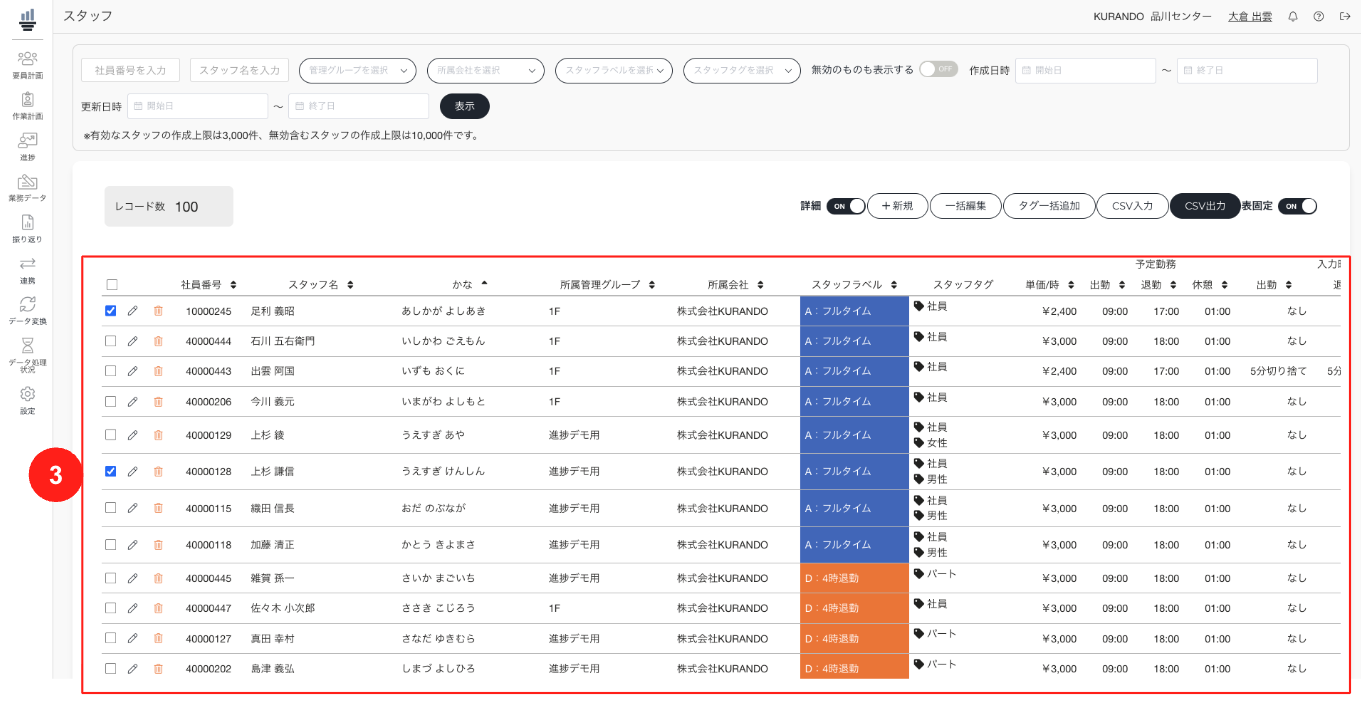1361x703 pixels.
Task: Open the 要員計画 sidebar icon
Action: 27,64
